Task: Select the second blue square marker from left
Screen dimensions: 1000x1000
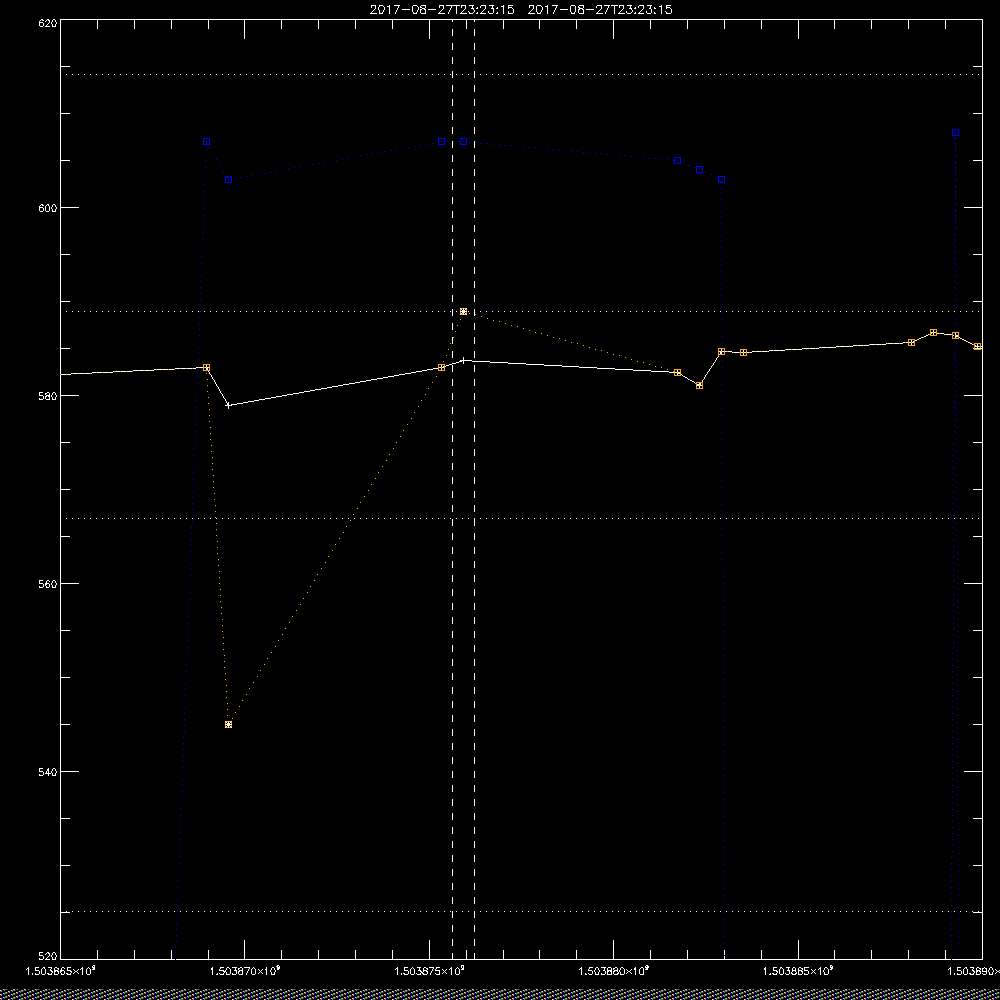Action: pyautogui.click(x=228, y=180)
